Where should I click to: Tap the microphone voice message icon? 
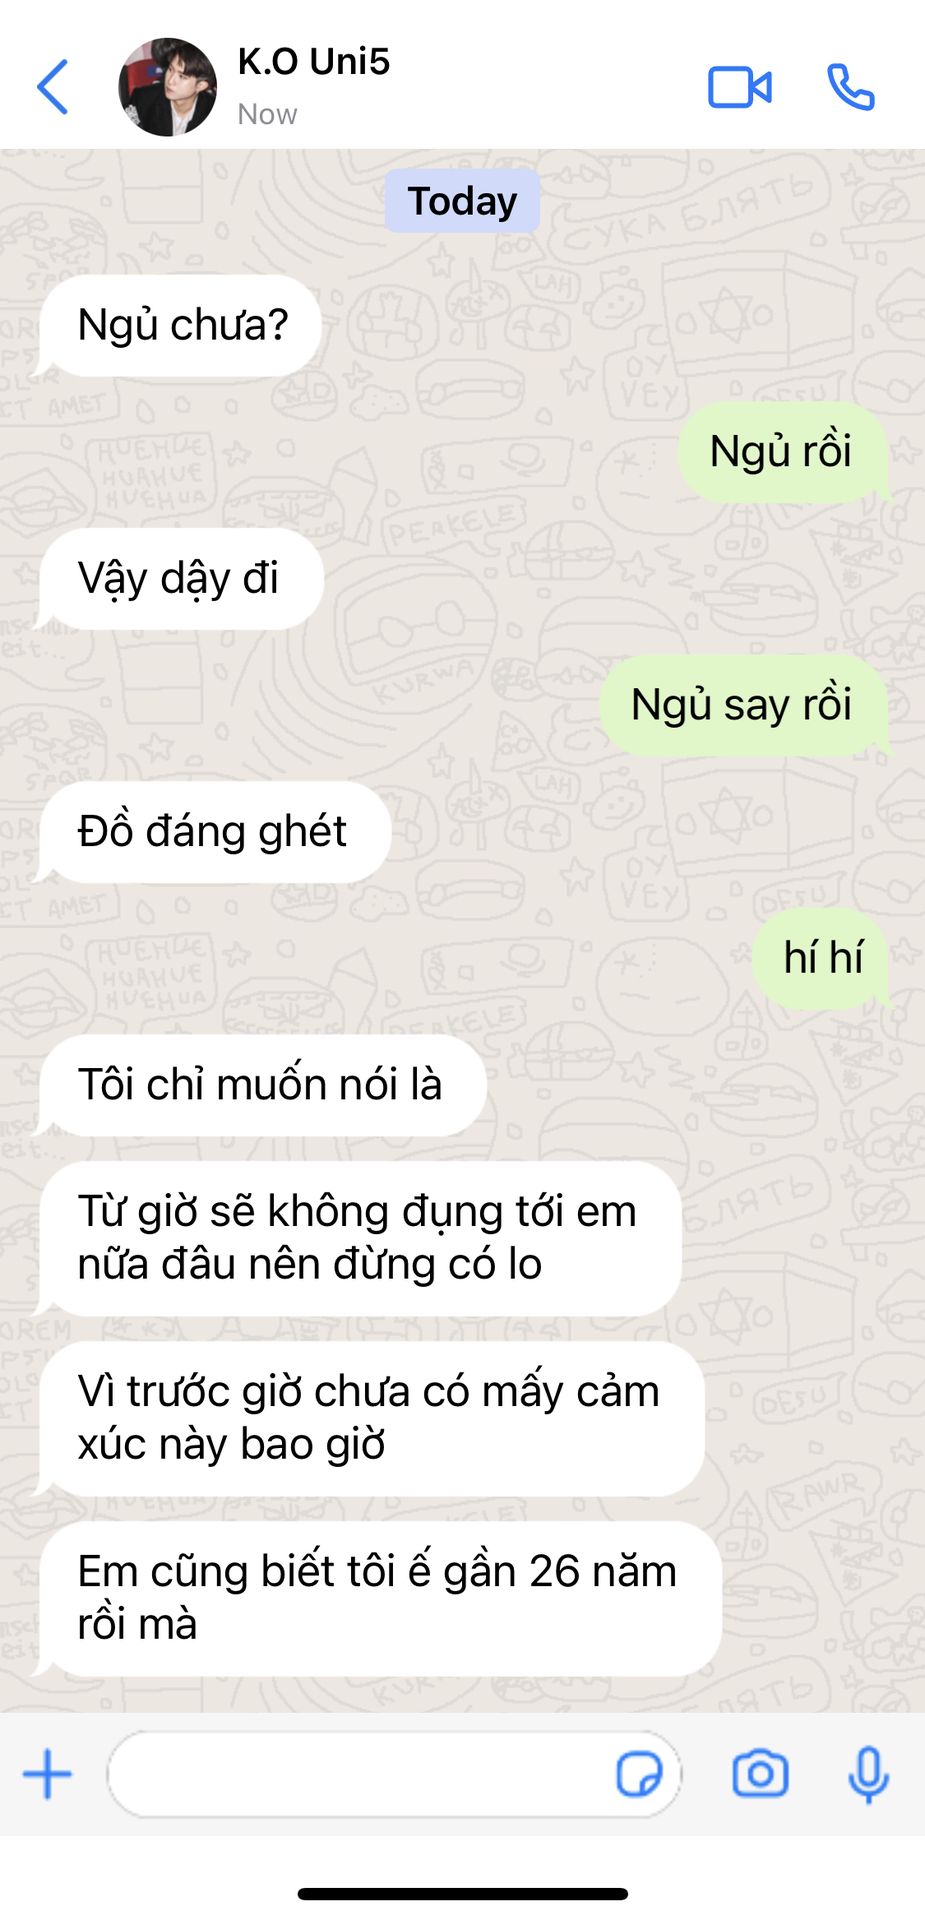point(868,1775)
